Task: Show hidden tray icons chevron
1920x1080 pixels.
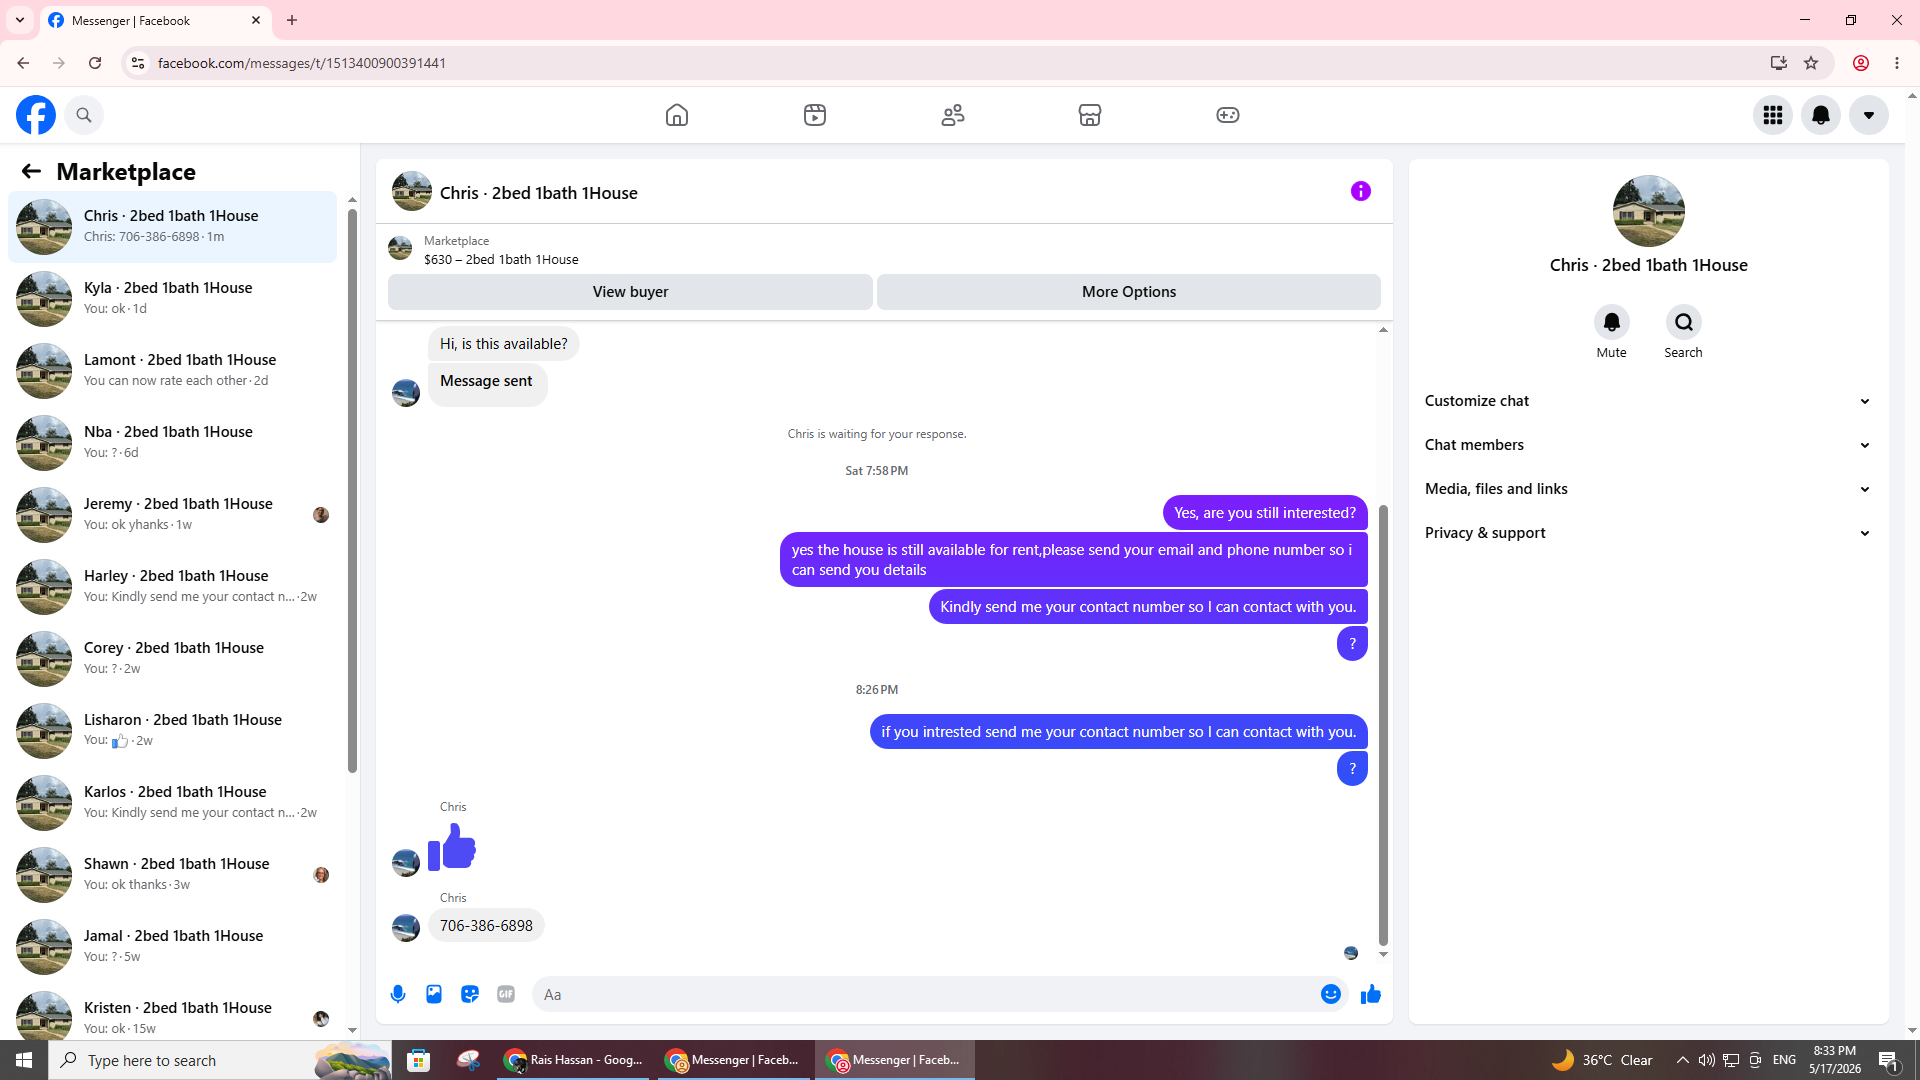Action: [x=1682, y=1060]
